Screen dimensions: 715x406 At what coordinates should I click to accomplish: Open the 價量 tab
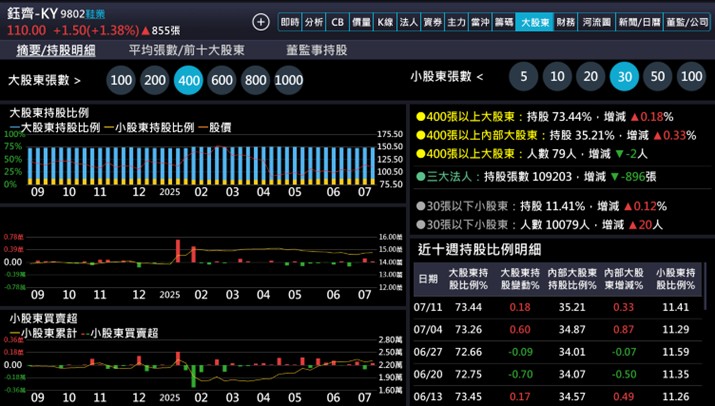pyautogui.click(x=361, y=22)
